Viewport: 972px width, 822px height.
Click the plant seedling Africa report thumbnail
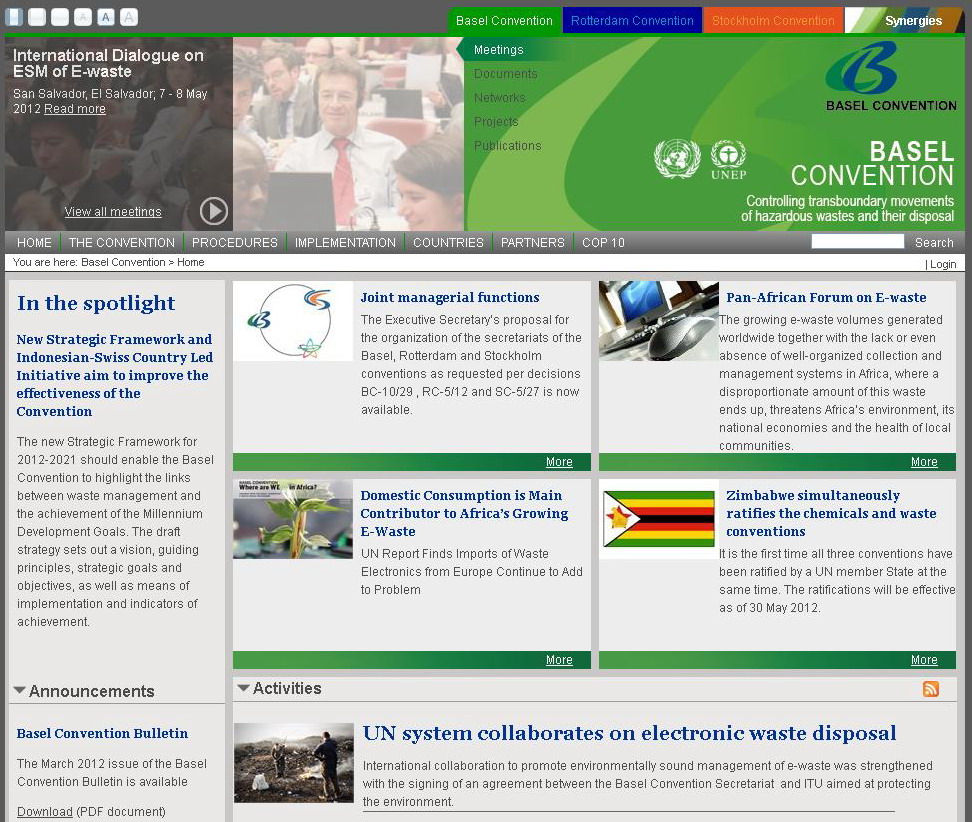[x=293, y=519]
